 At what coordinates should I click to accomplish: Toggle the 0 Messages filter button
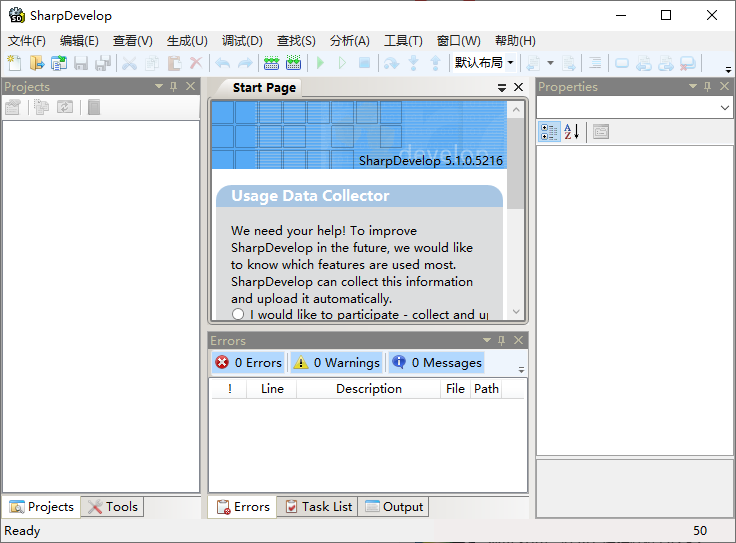pos(436,363)
